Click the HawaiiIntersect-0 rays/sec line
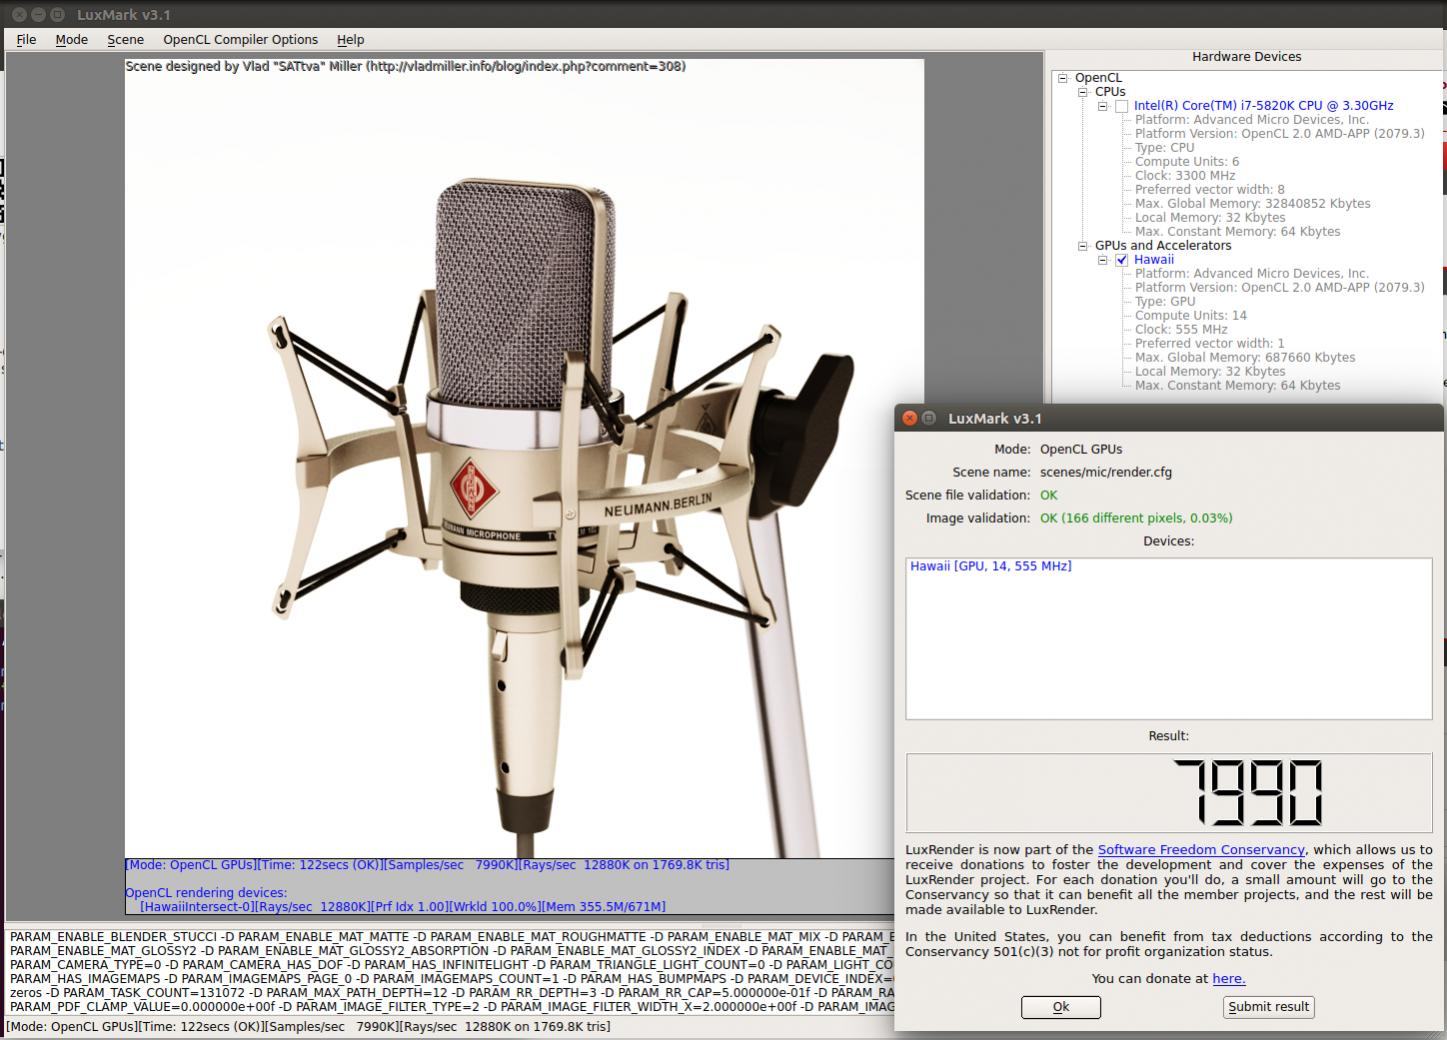 tap(402, 907)
